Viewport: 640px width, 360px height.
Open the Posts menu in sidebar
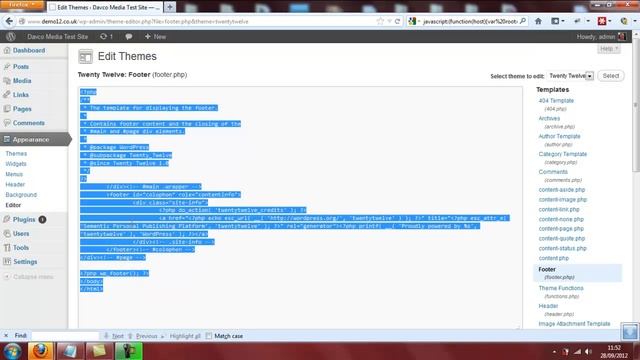click(x=21, y=67)
